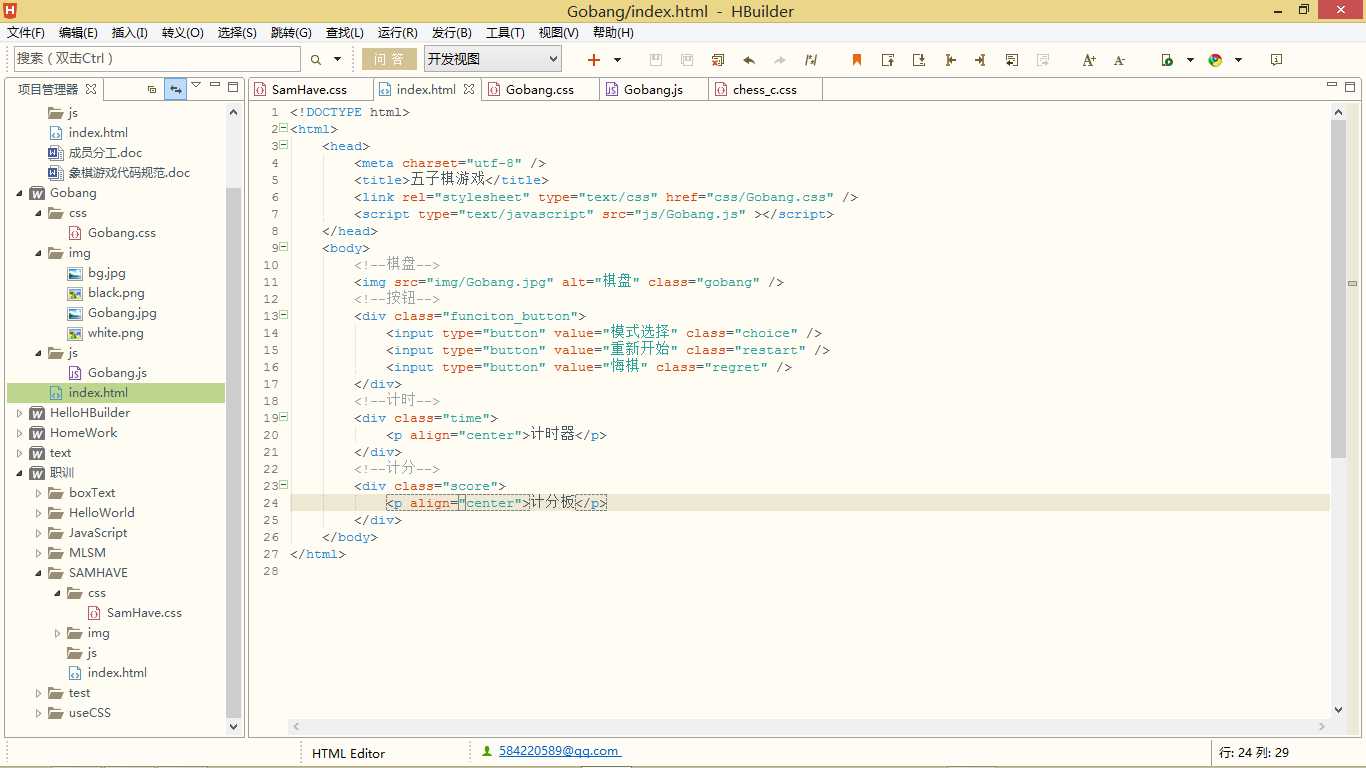
Task: Expand the HomeWork project
Action: (19, 433)
